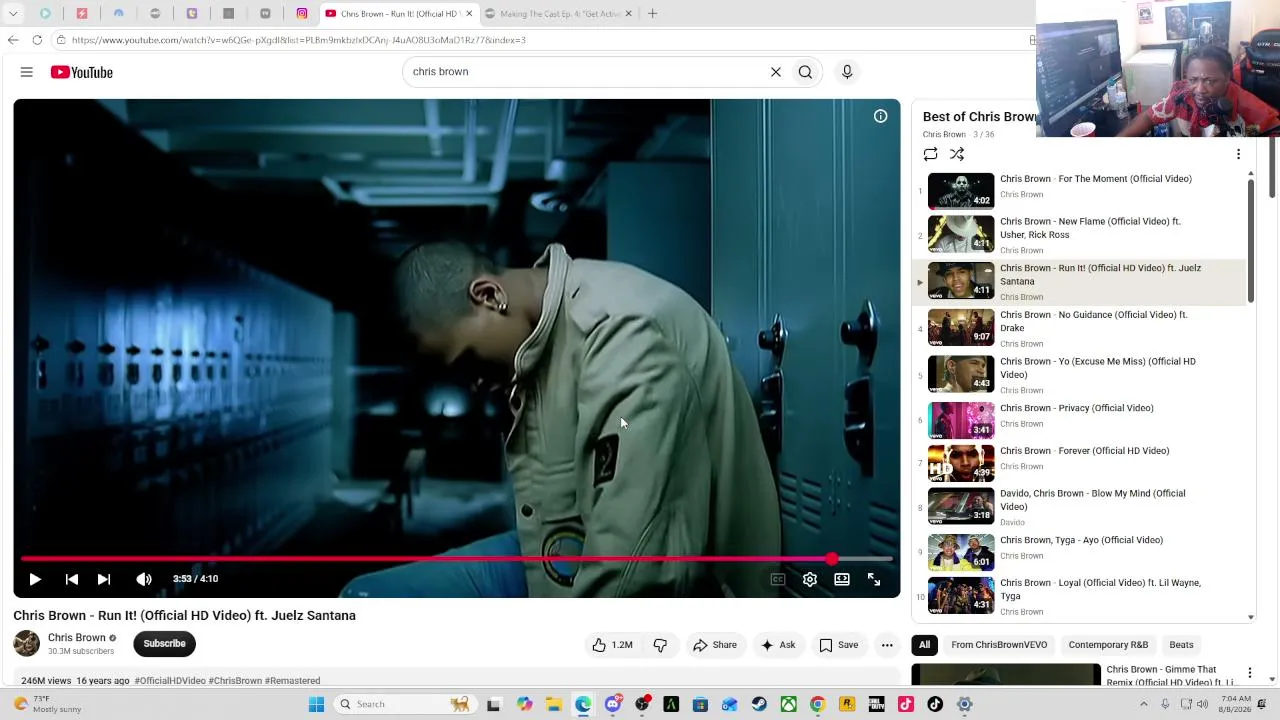Open Steam from the taskbar
The image size is (1280, 720).
click(759, 704)
